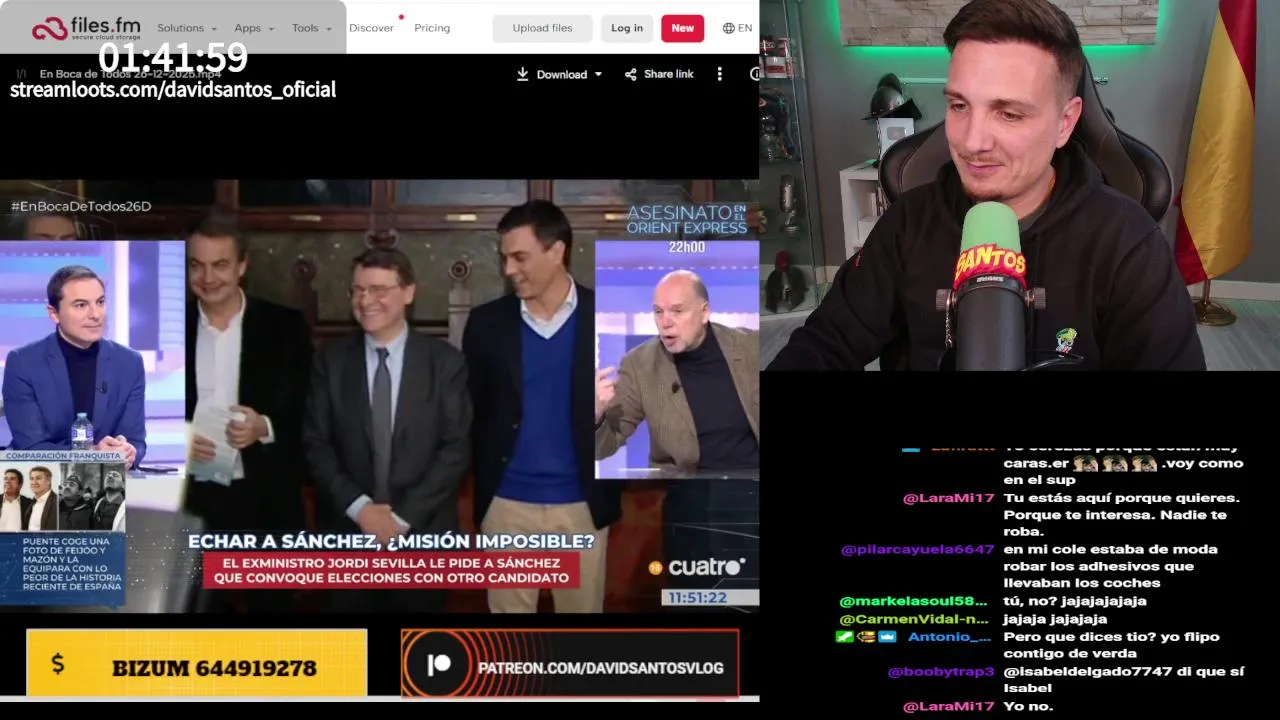Click the @boobytrap3 chat username

940,672
